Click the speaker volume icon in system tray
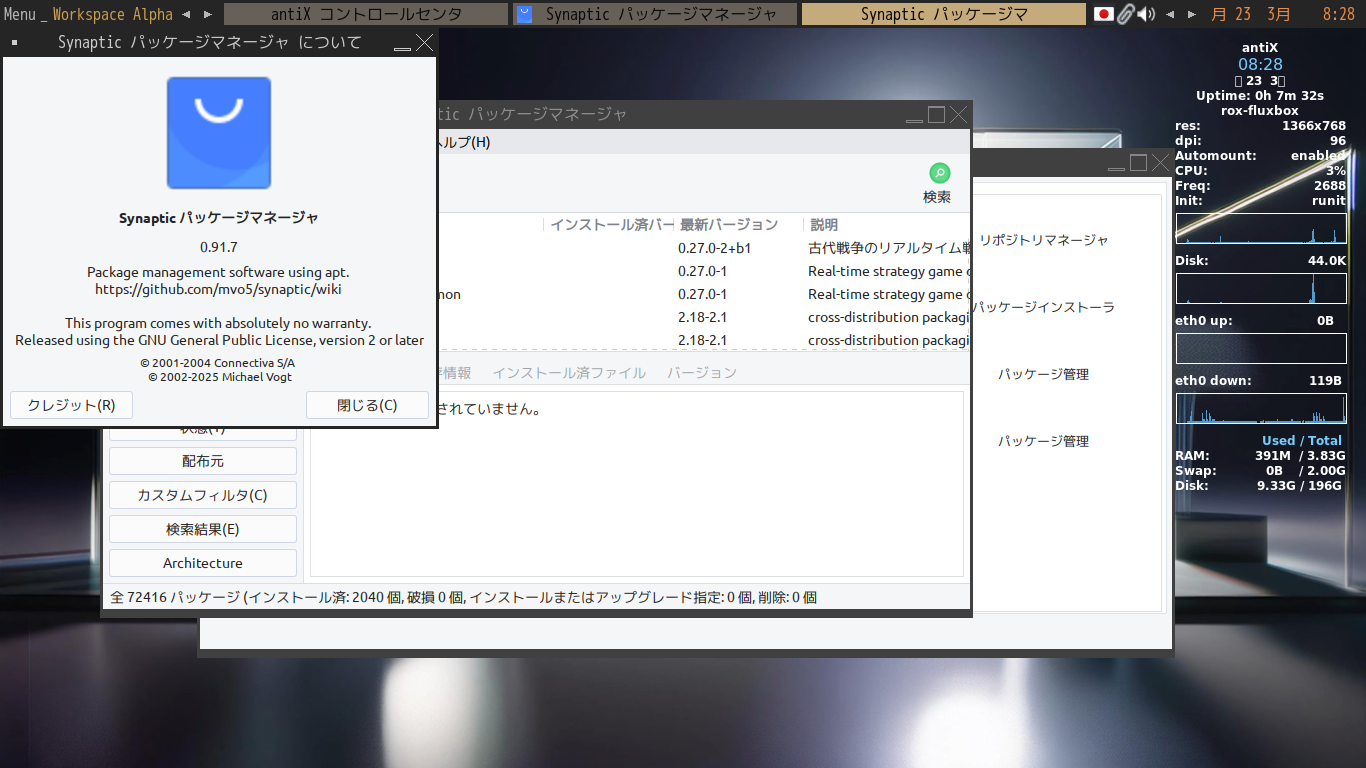This screenshot has width=1366, height=768. pos(1146,14)
